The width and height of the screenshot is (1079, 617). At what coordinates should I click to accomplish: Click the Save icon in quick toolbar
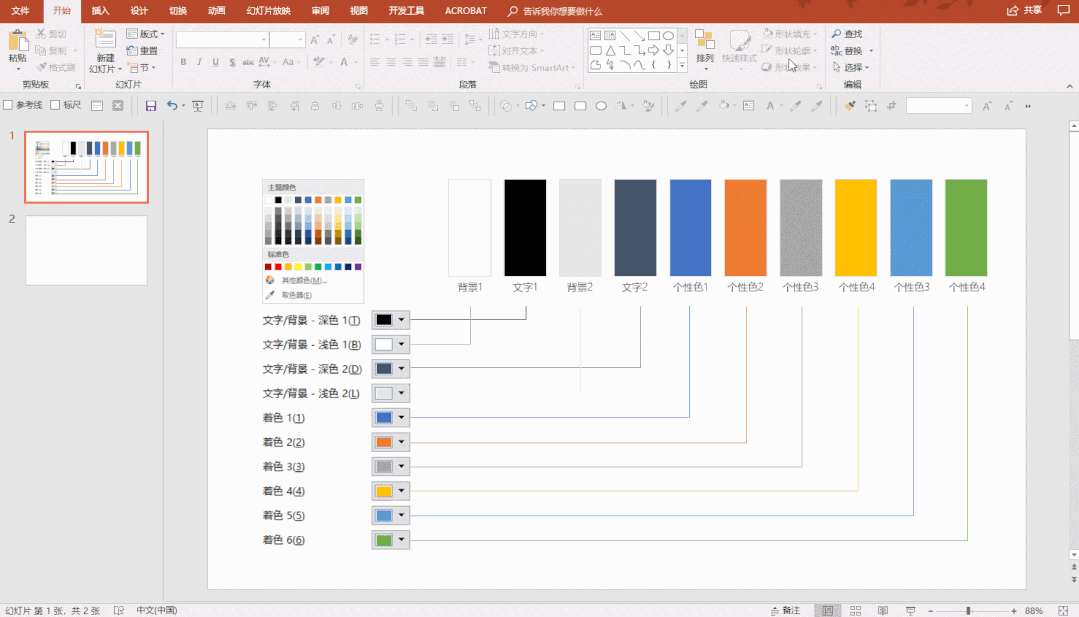(151, 106)
